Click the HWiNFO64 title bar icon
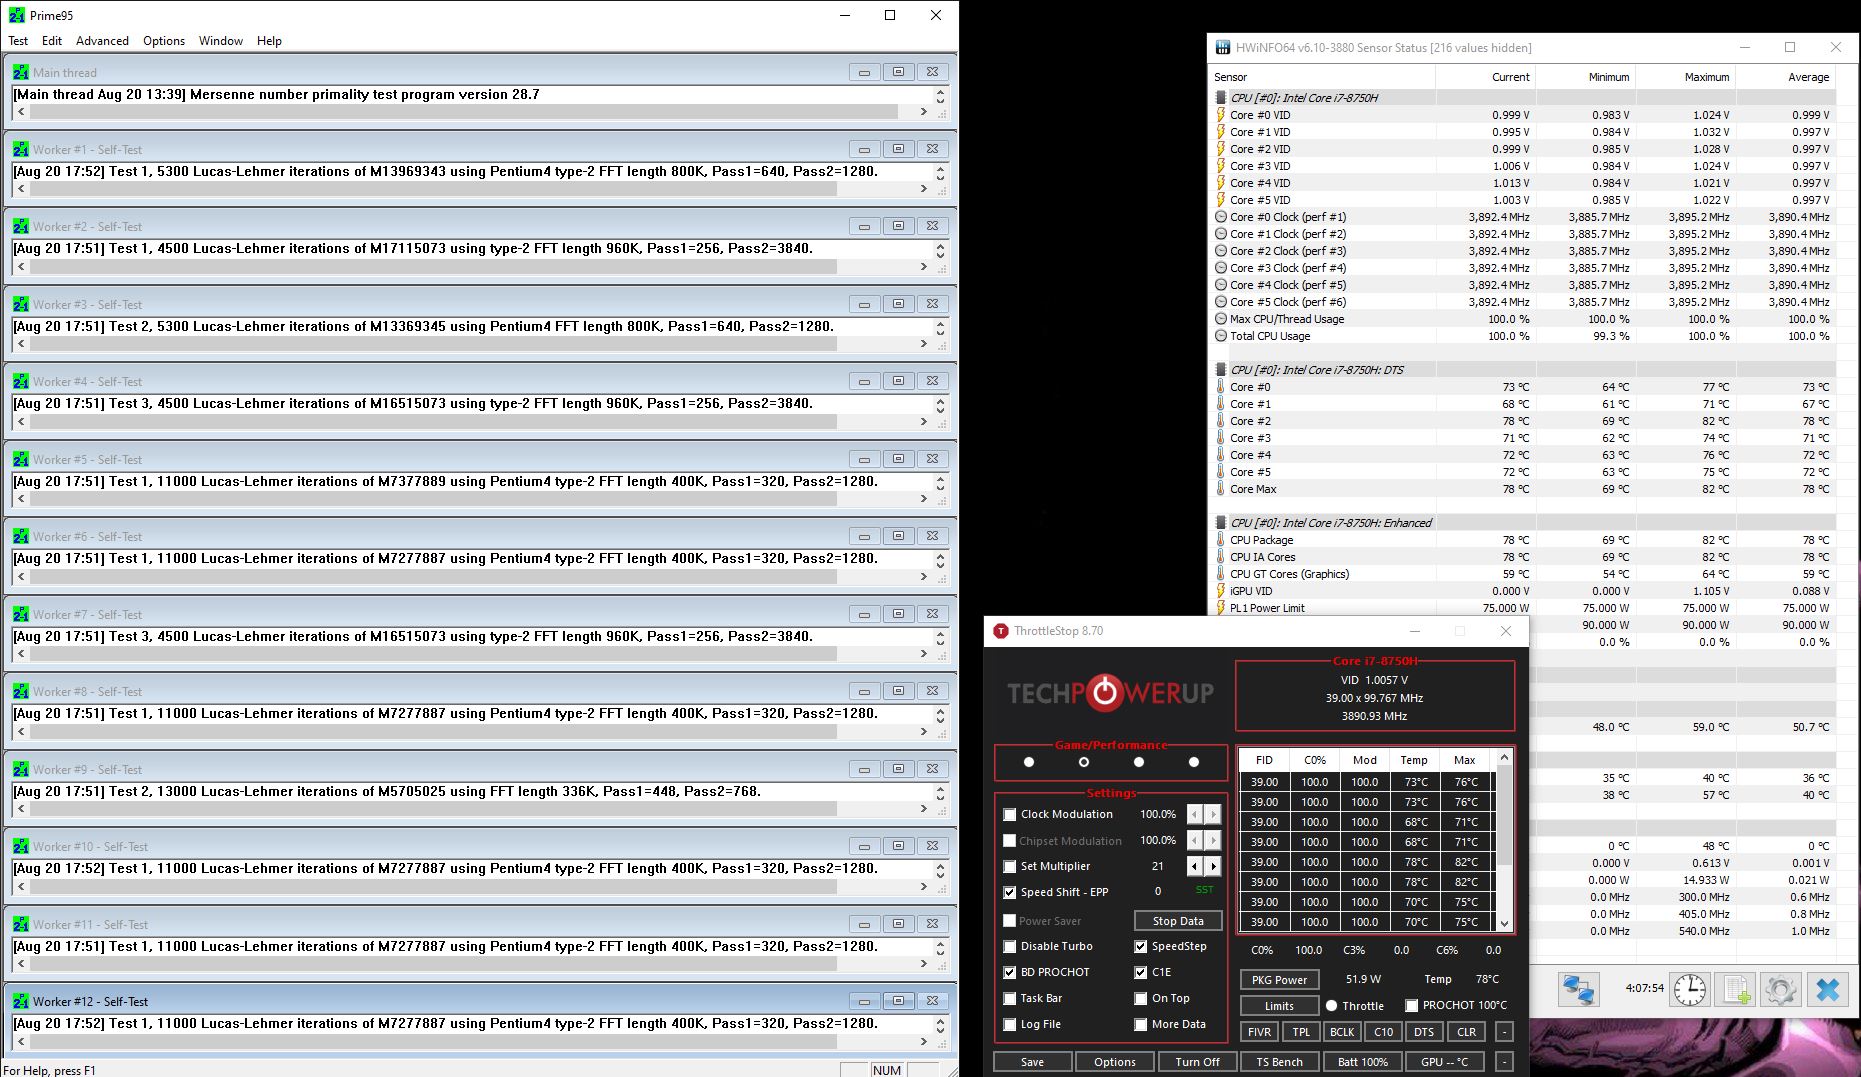The width and height of the screenshot is (1861, 1077). (x=1222, y=47)
